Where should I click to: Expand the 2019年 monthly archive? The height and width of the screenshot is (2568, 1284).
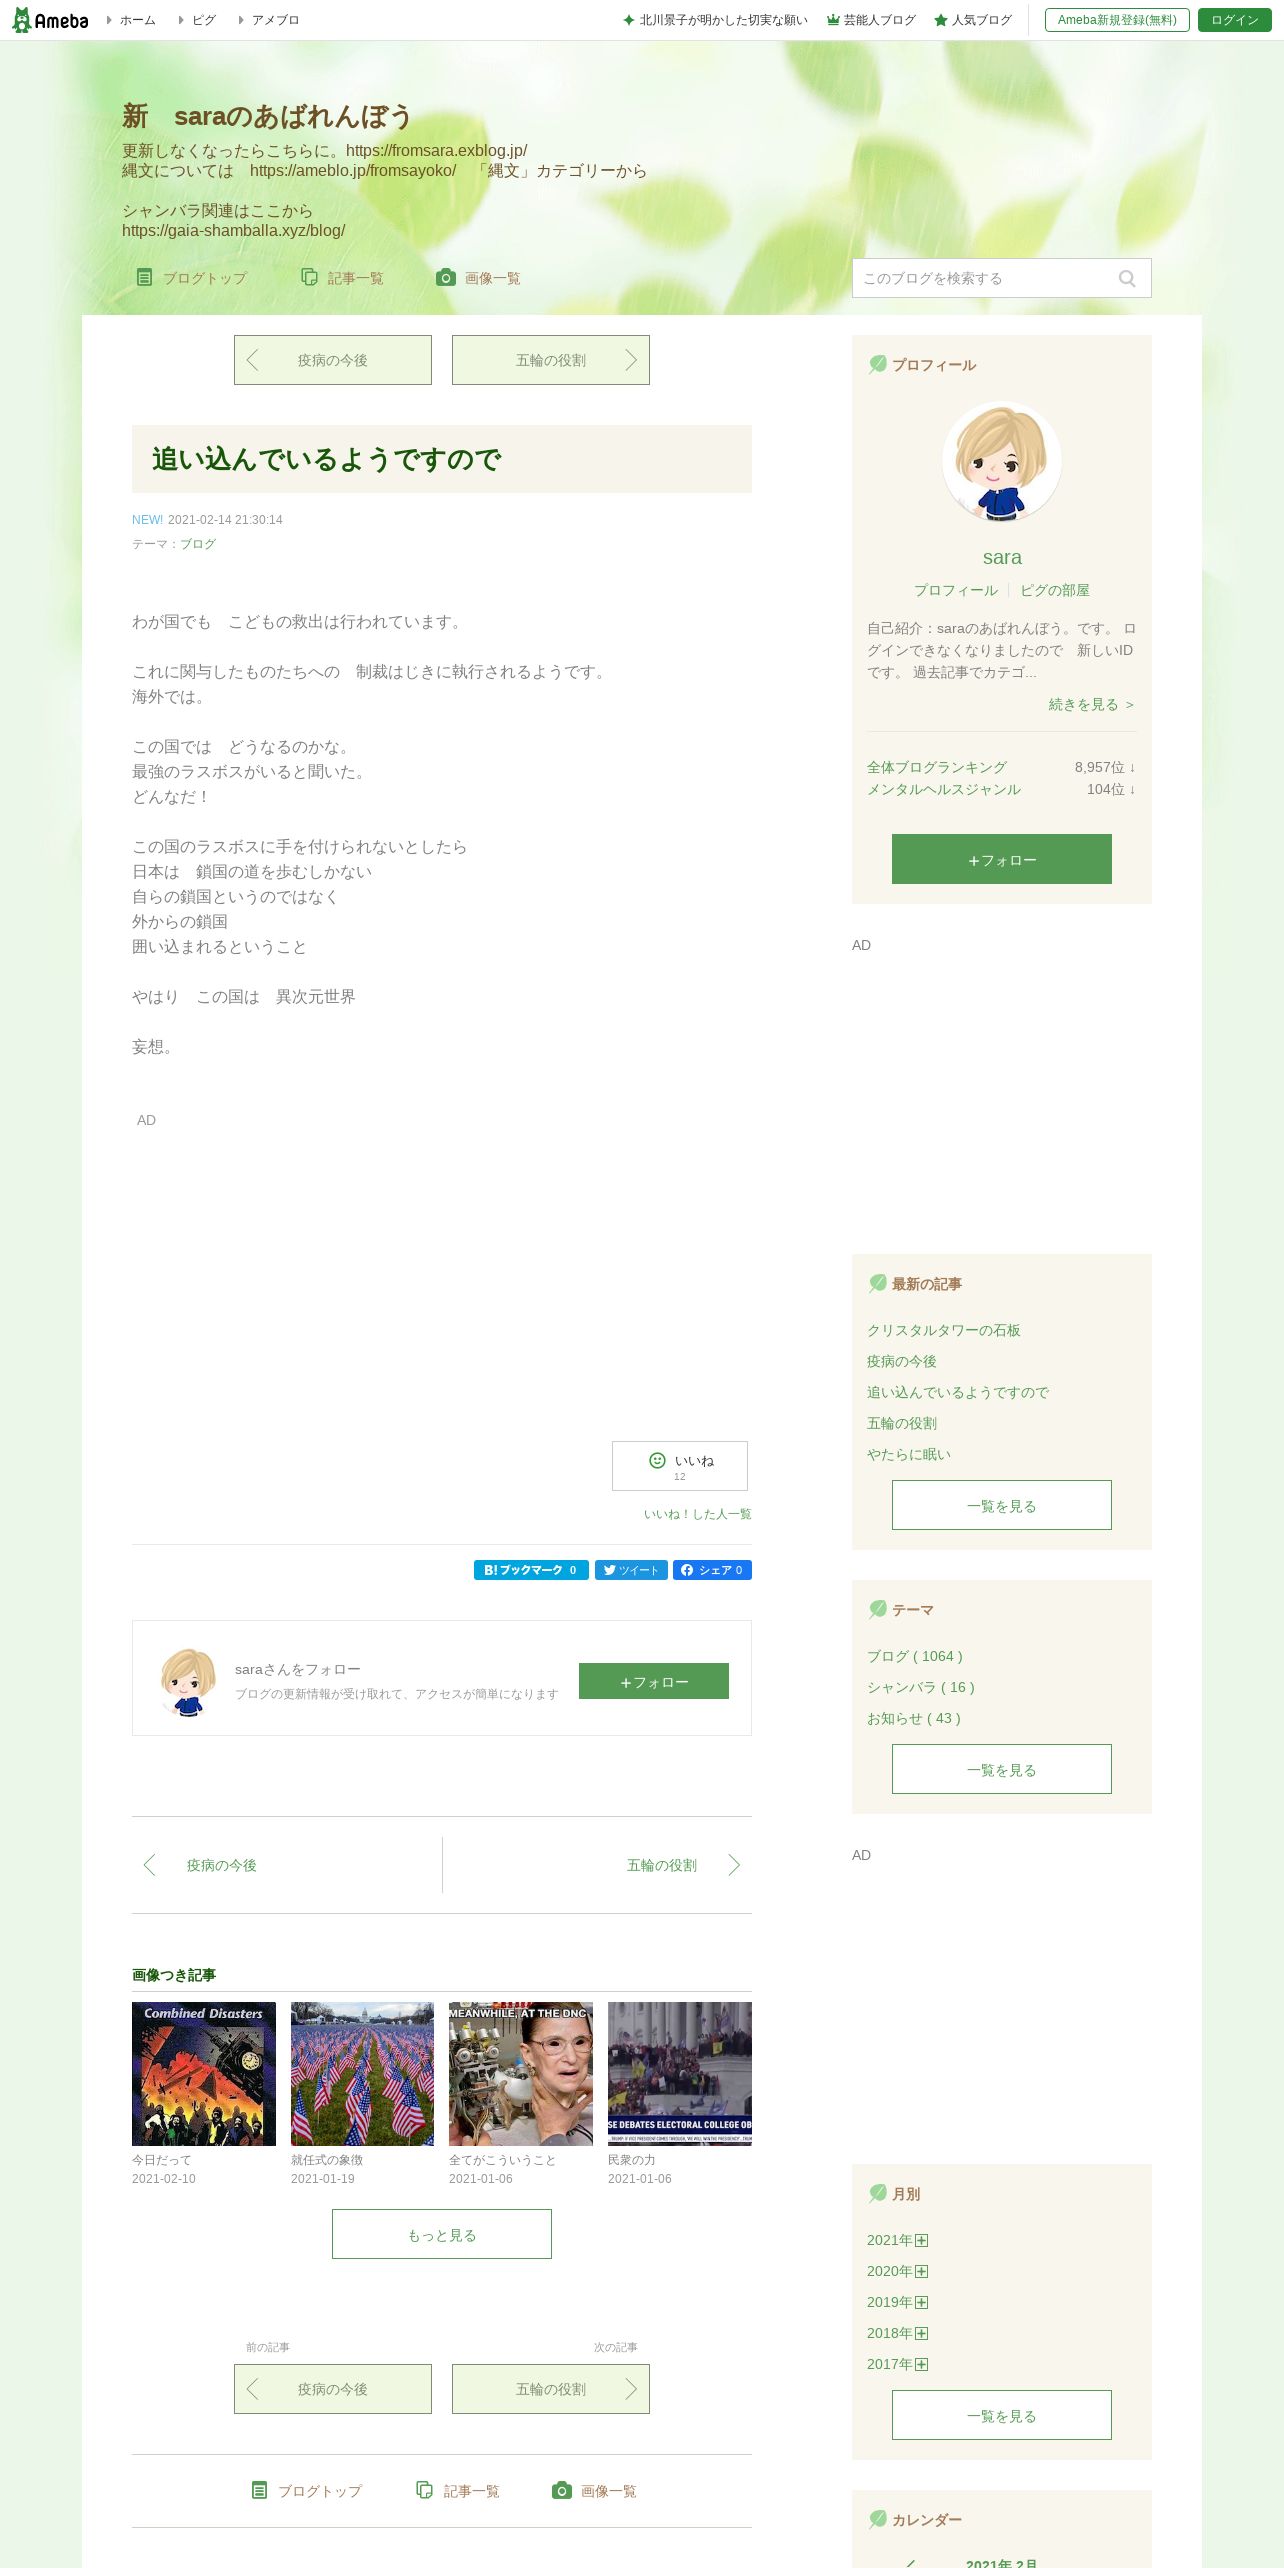click(921, 2302)
